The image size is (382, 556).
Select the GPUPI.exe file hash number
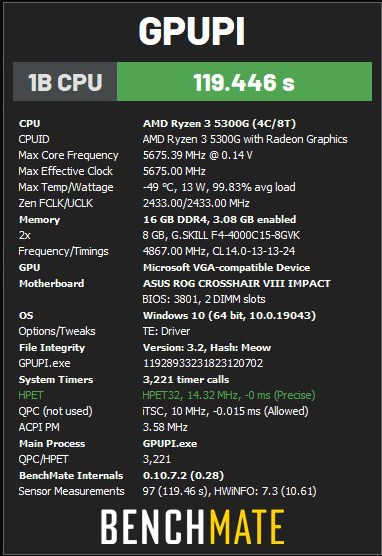203,363
